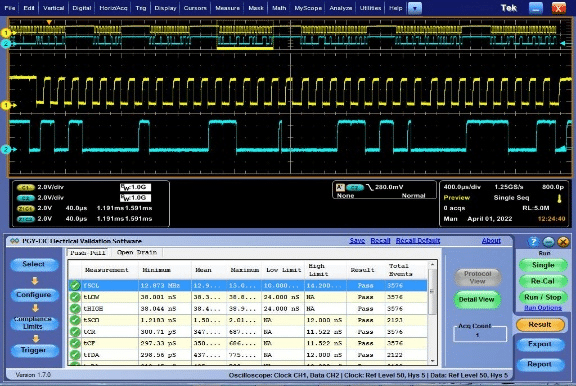The width and height of the screenshot is (576, 386).
Task: Open the Measure menu
Action: pos(227,8)
